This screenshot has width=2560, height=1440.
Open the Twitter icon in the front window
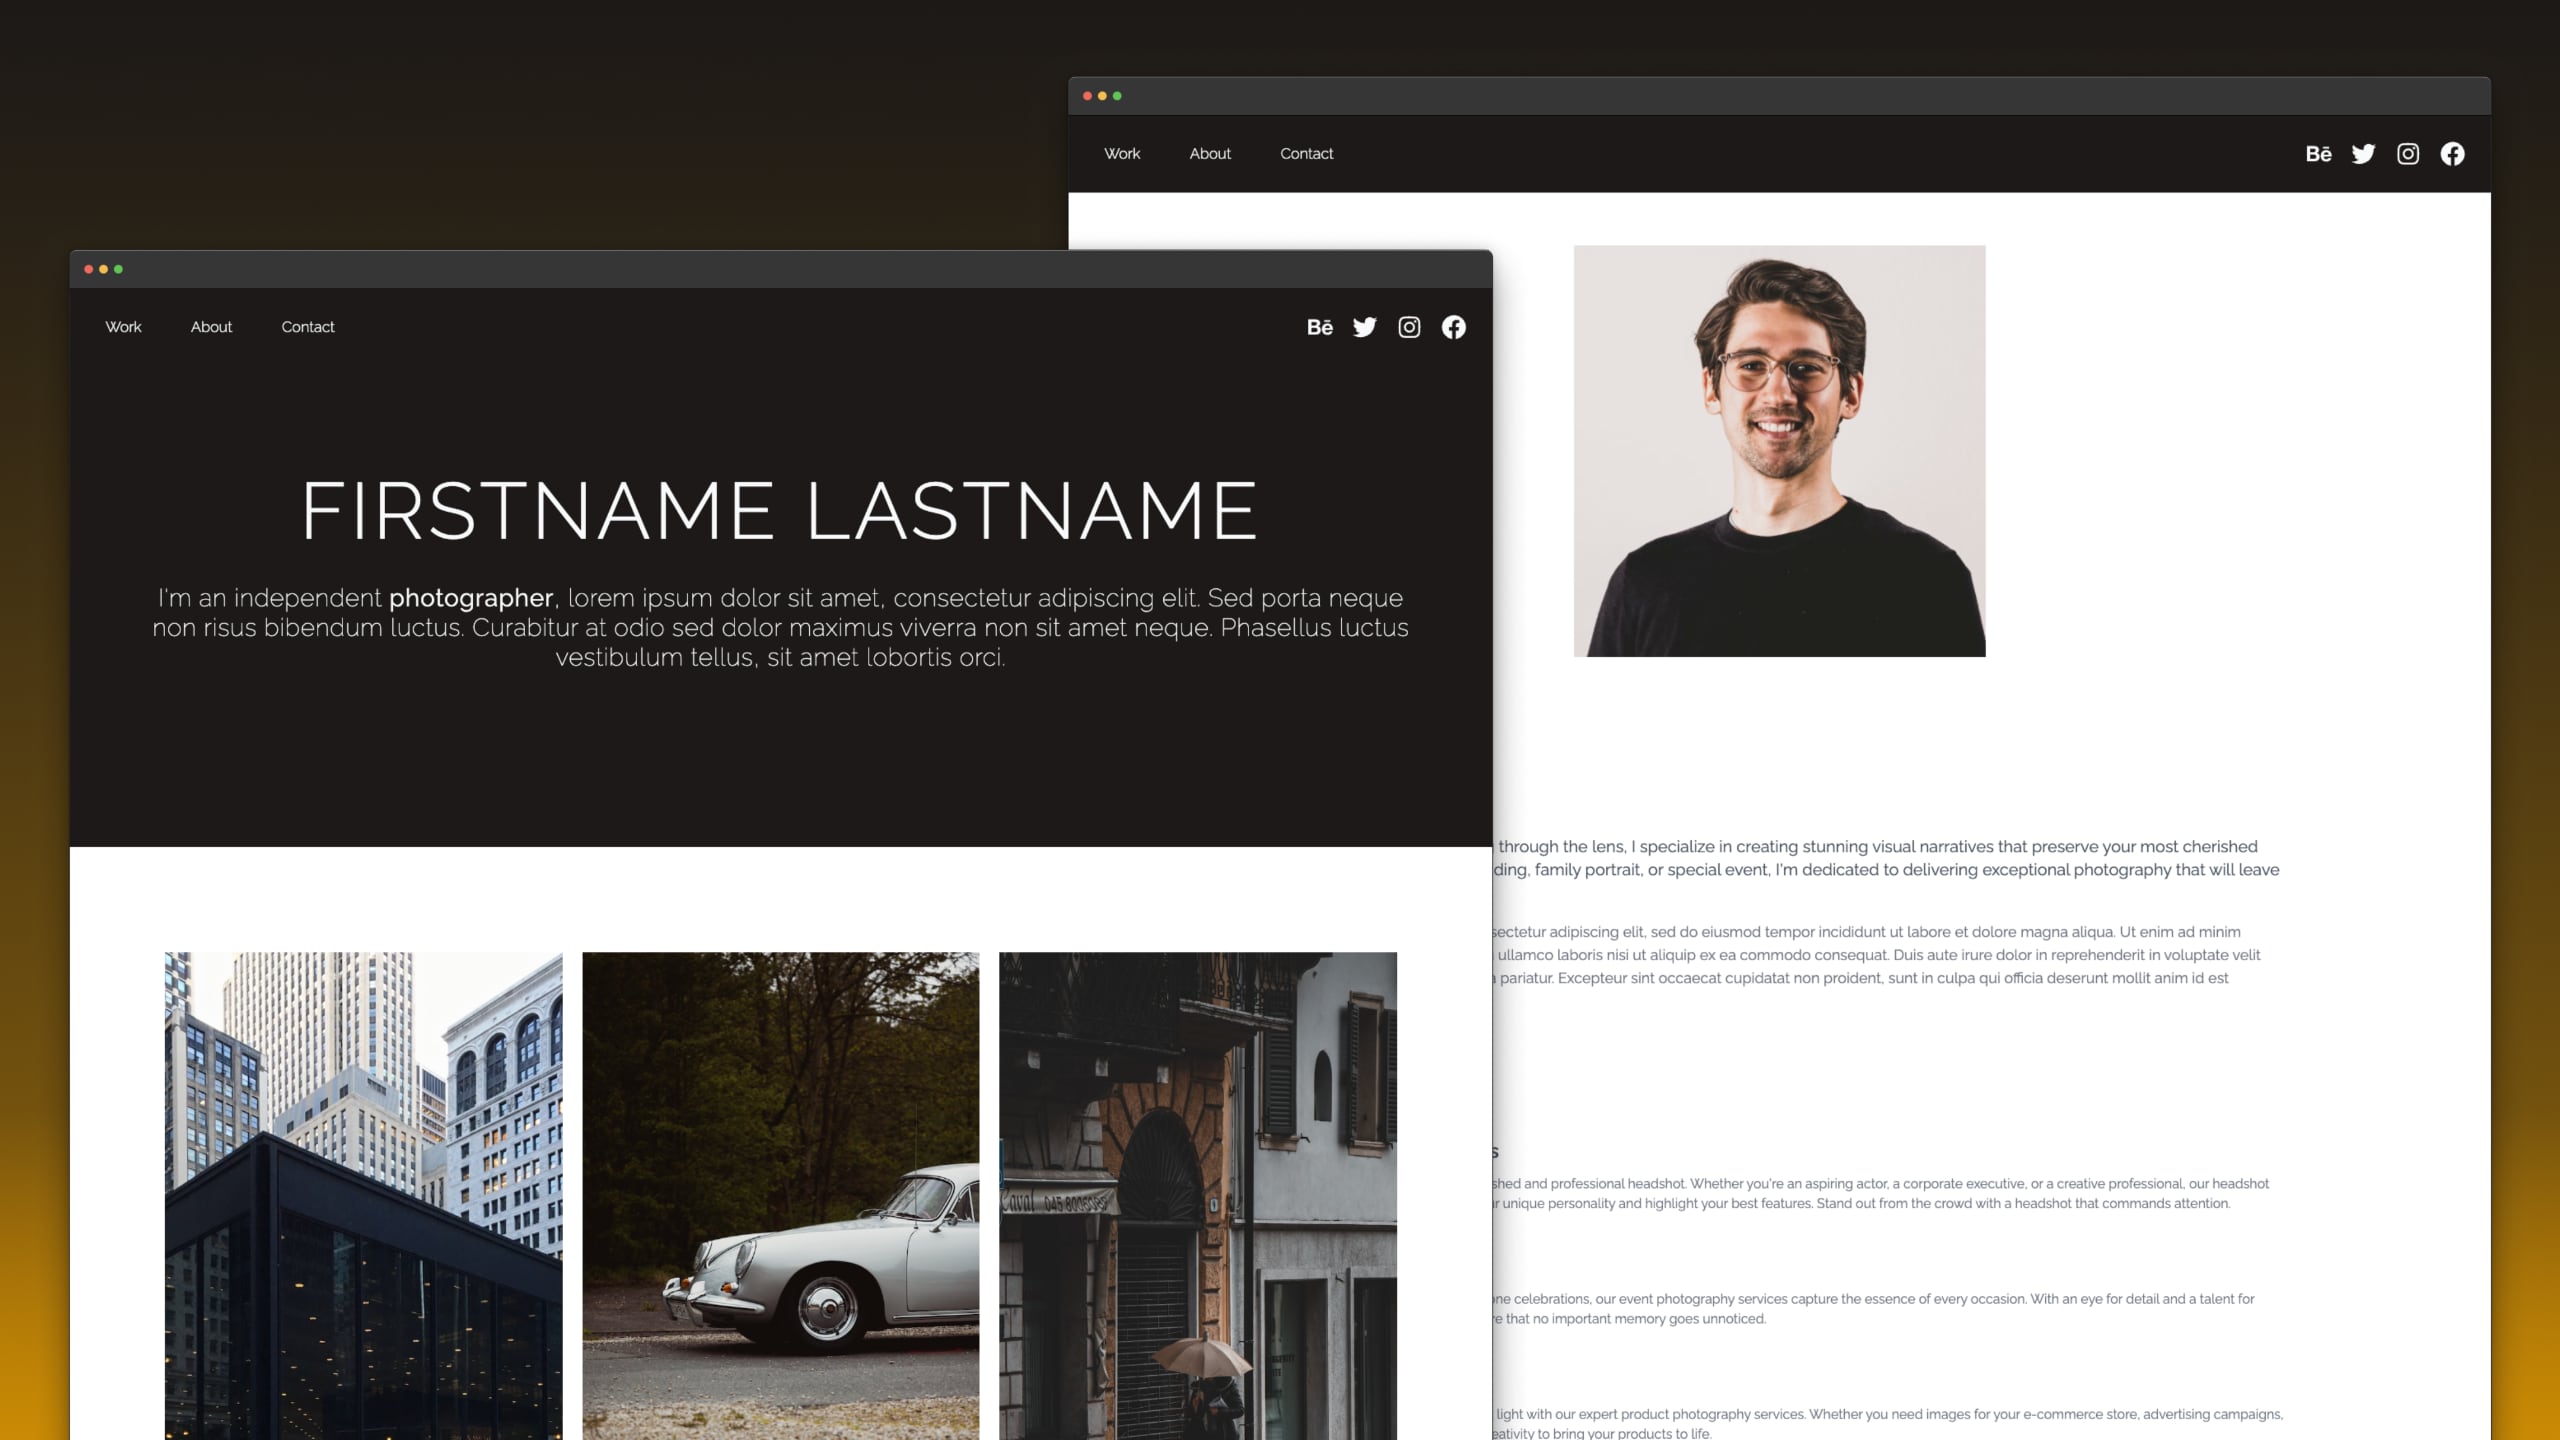point(1364,327)
